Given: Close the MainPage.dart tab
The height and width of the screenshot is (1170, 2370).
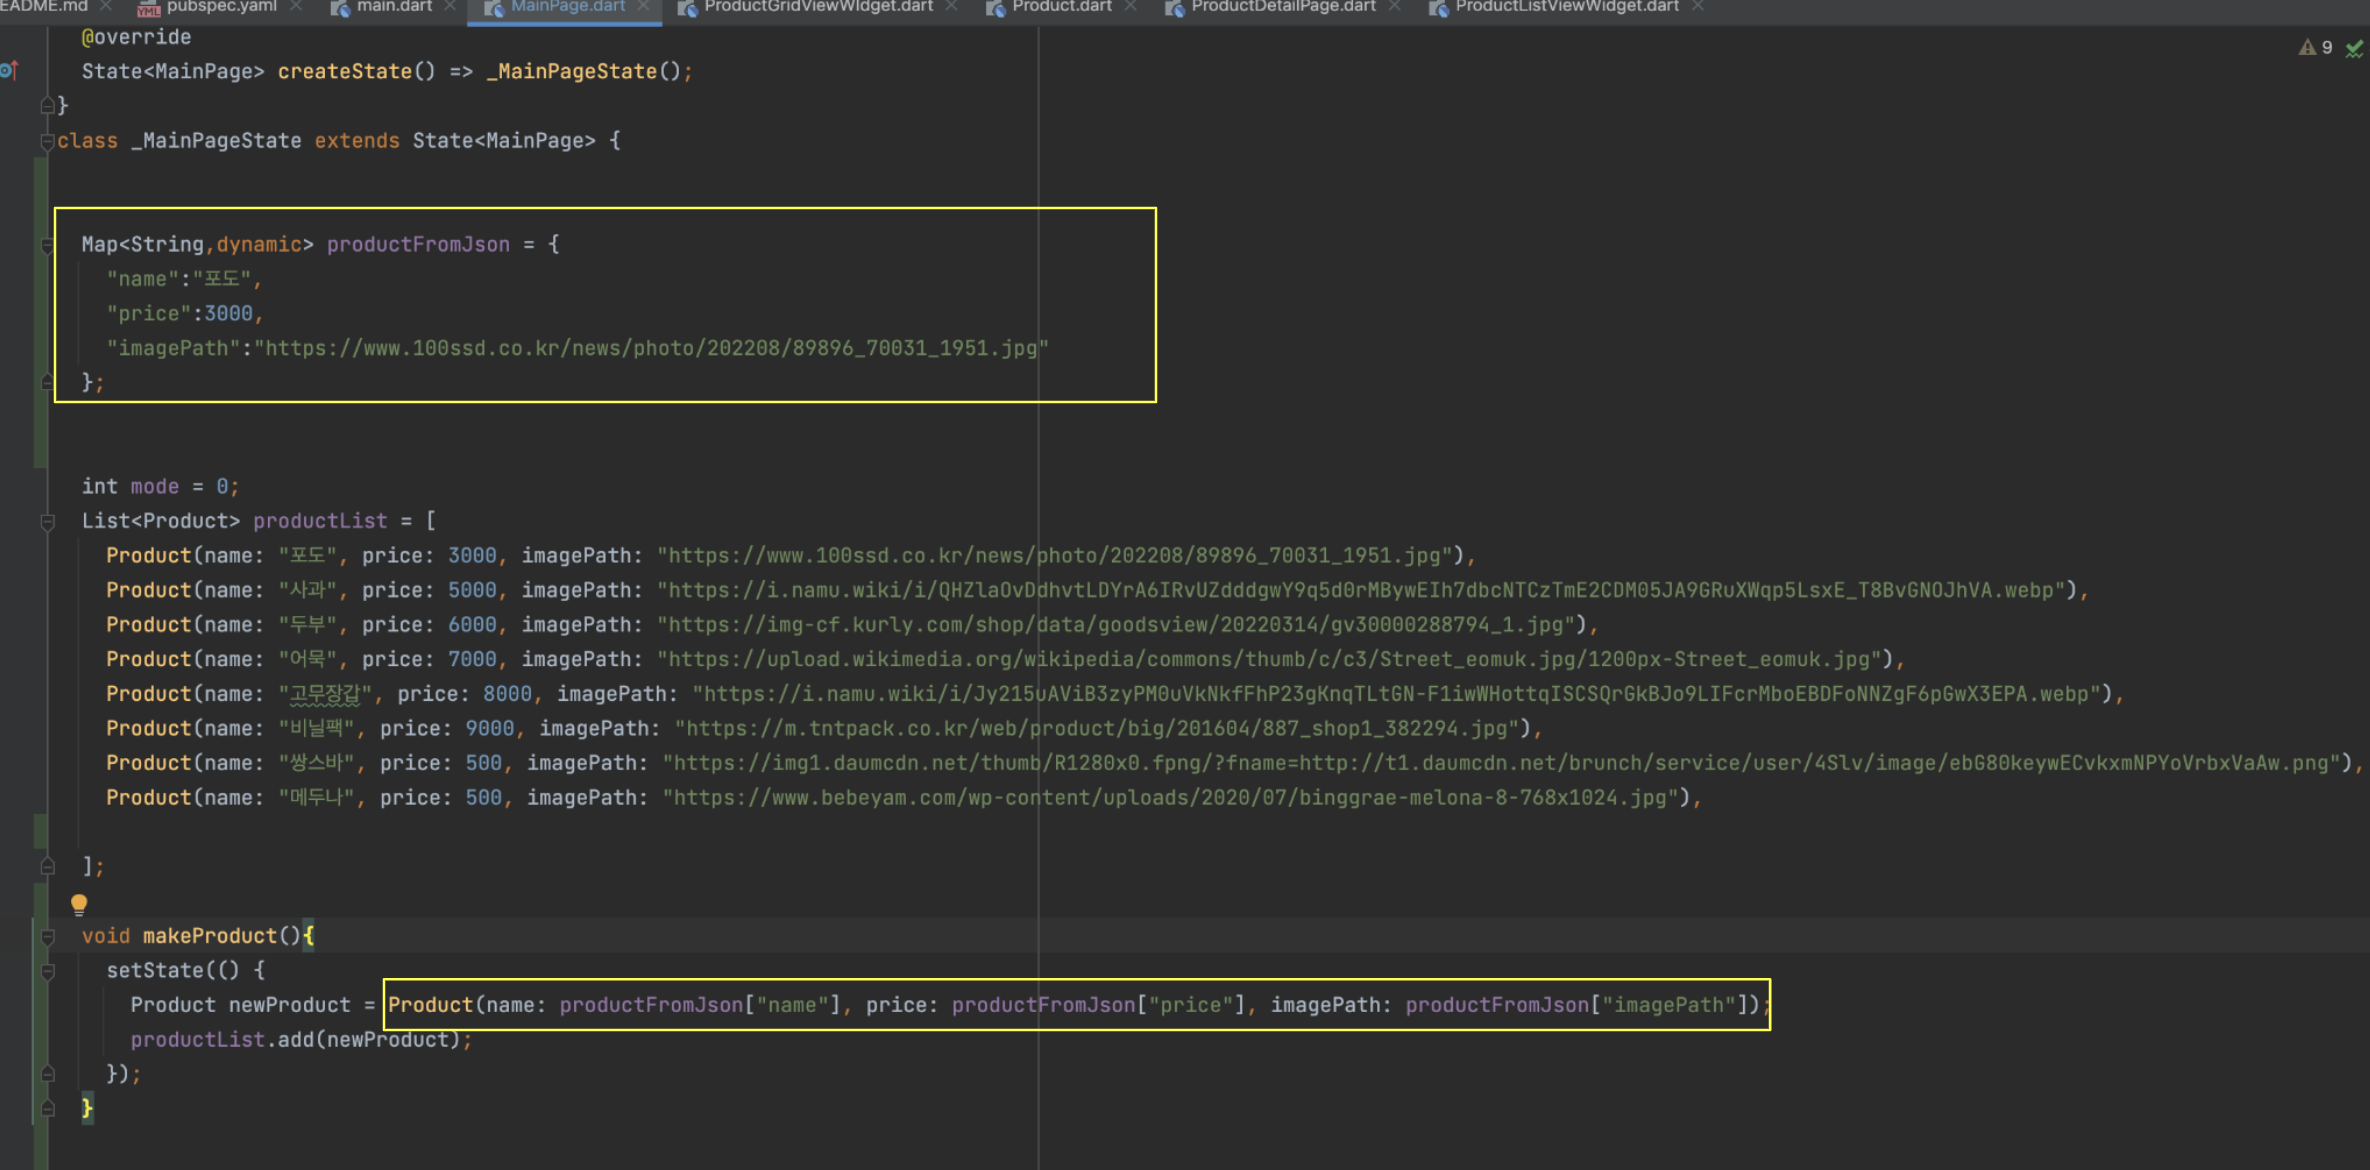Looking at the screenshot, I should point(644,7).
